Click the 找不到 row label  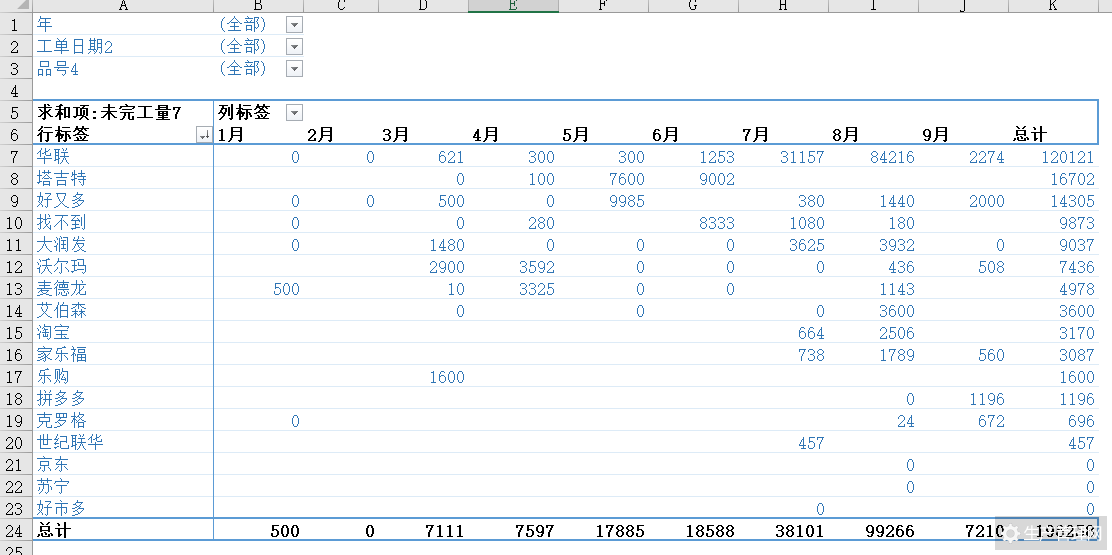coord(62,223)
